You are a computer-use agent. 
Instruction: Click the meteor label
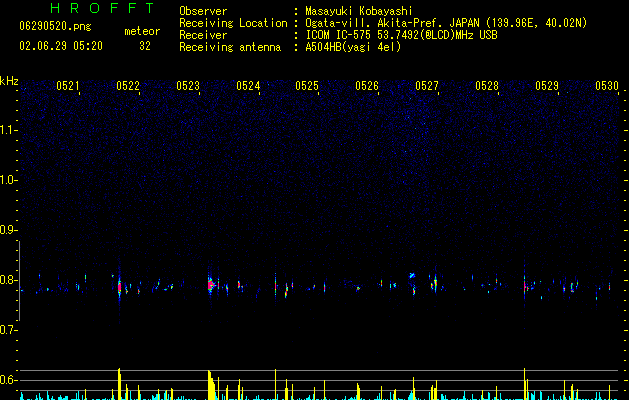click(142, 31)
